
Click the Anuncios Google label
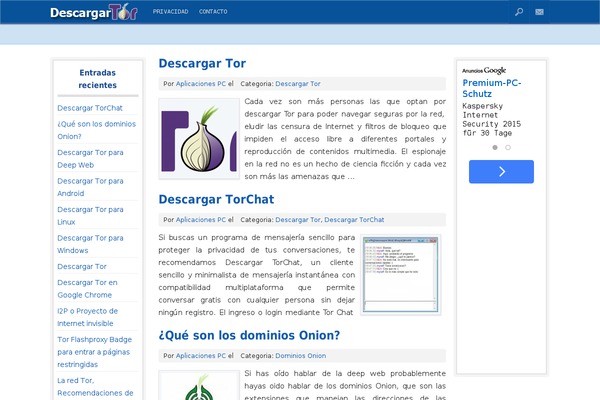tap(484, 70)
